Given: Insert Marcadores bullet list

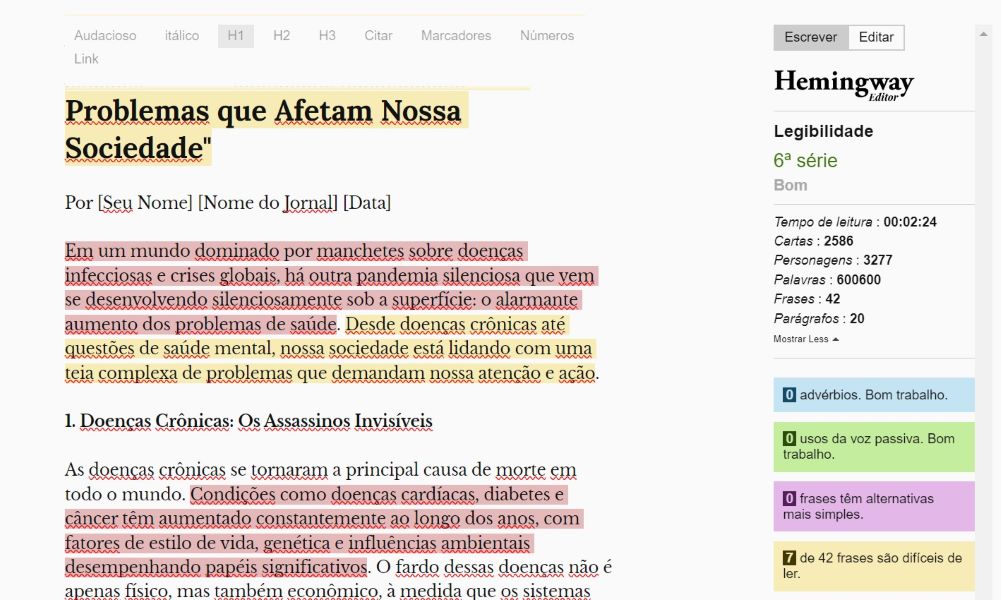Looking at the screenshot, I should tap(456, 36).
